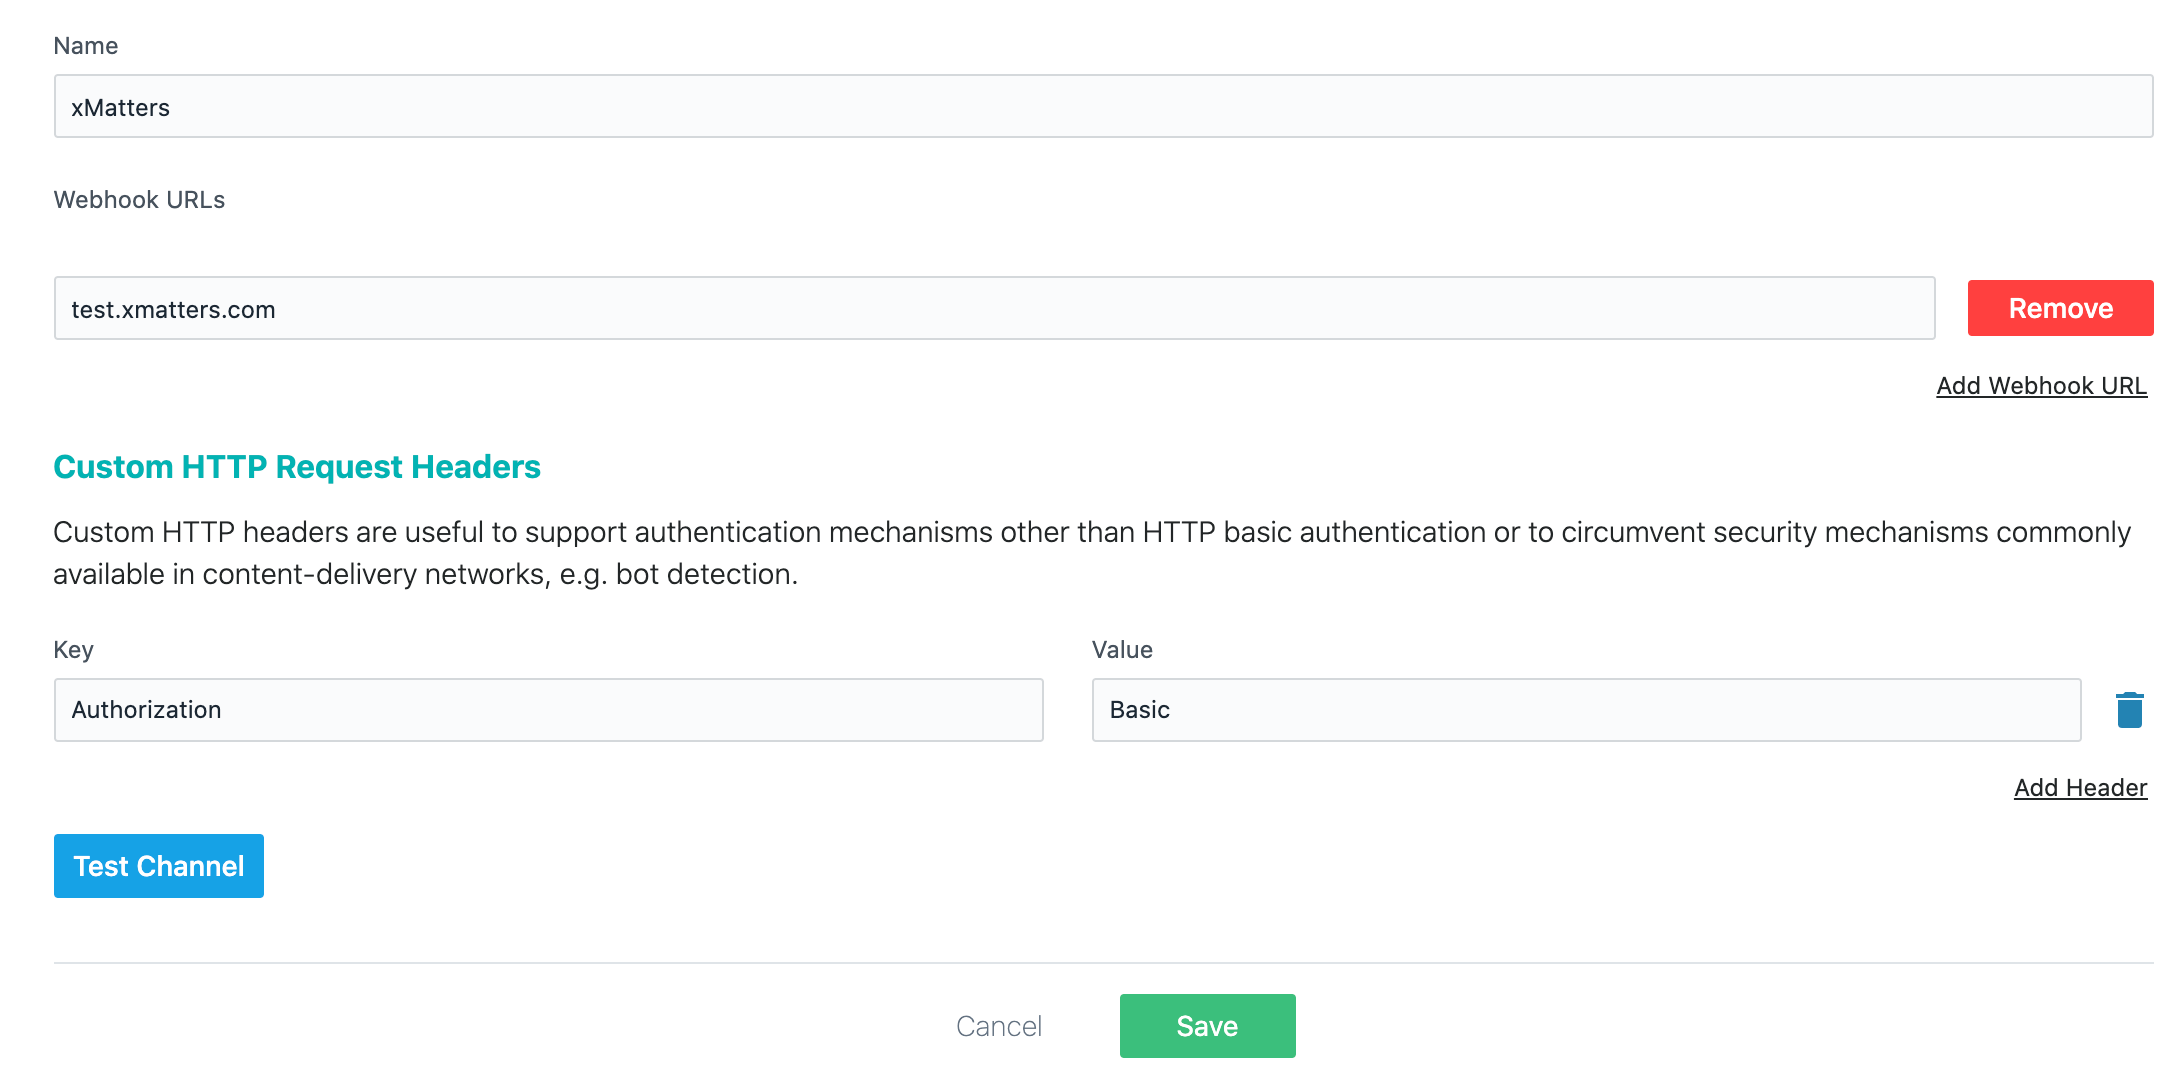Remove the test.xmatters.com webhook URL
Image resolution: width=2184 pixels, height=1076 pixels.
coord(2060,308)
